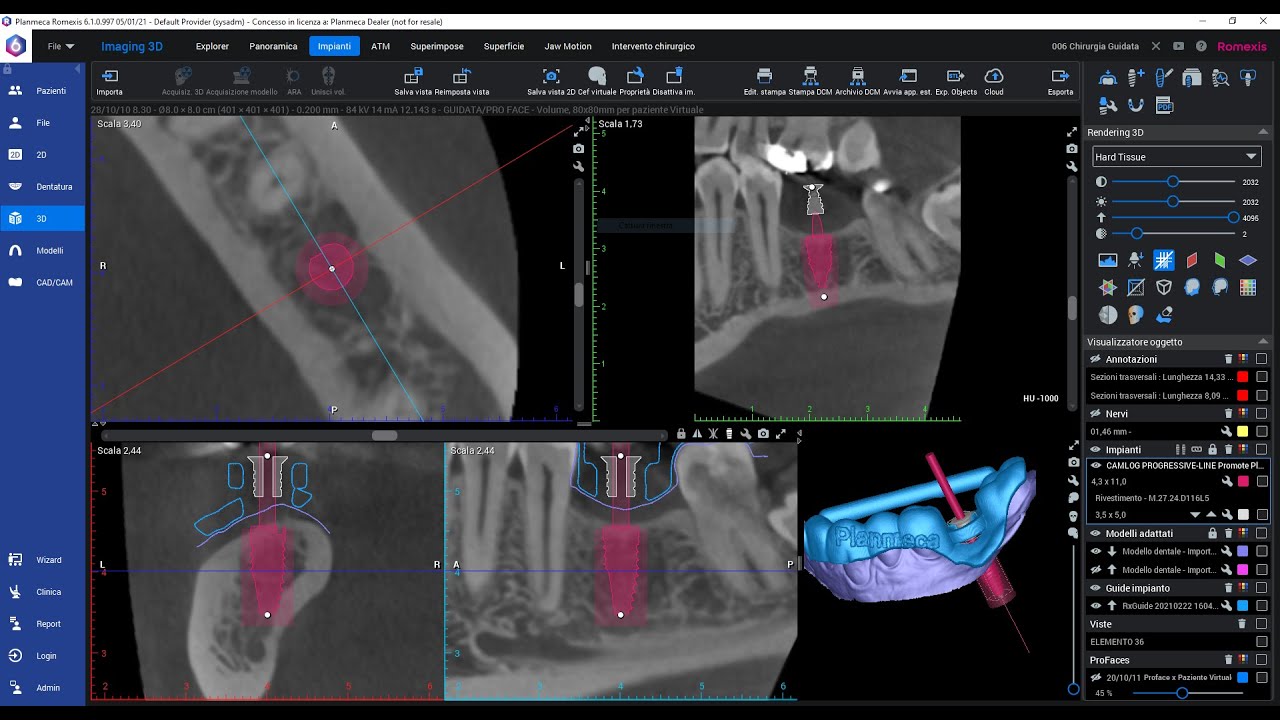The image size is (1280, 720).
Task: Switch to the Superficie tab
Action: pos(504,46)
